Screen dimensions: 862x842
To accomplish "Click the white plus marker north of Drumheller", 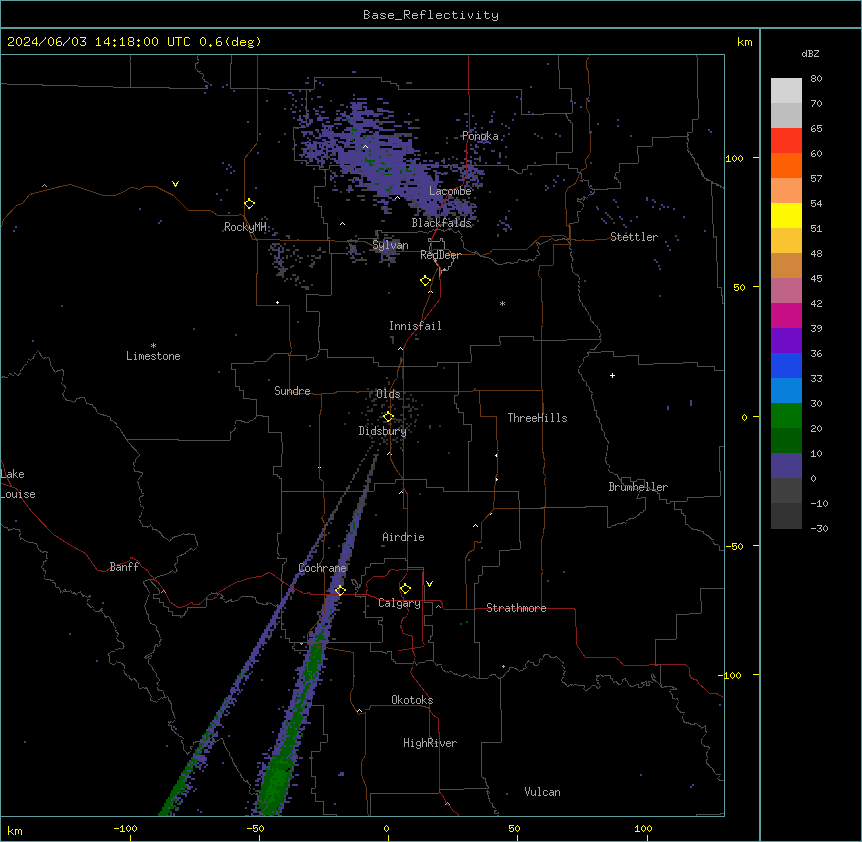I will tap(612, 375).
